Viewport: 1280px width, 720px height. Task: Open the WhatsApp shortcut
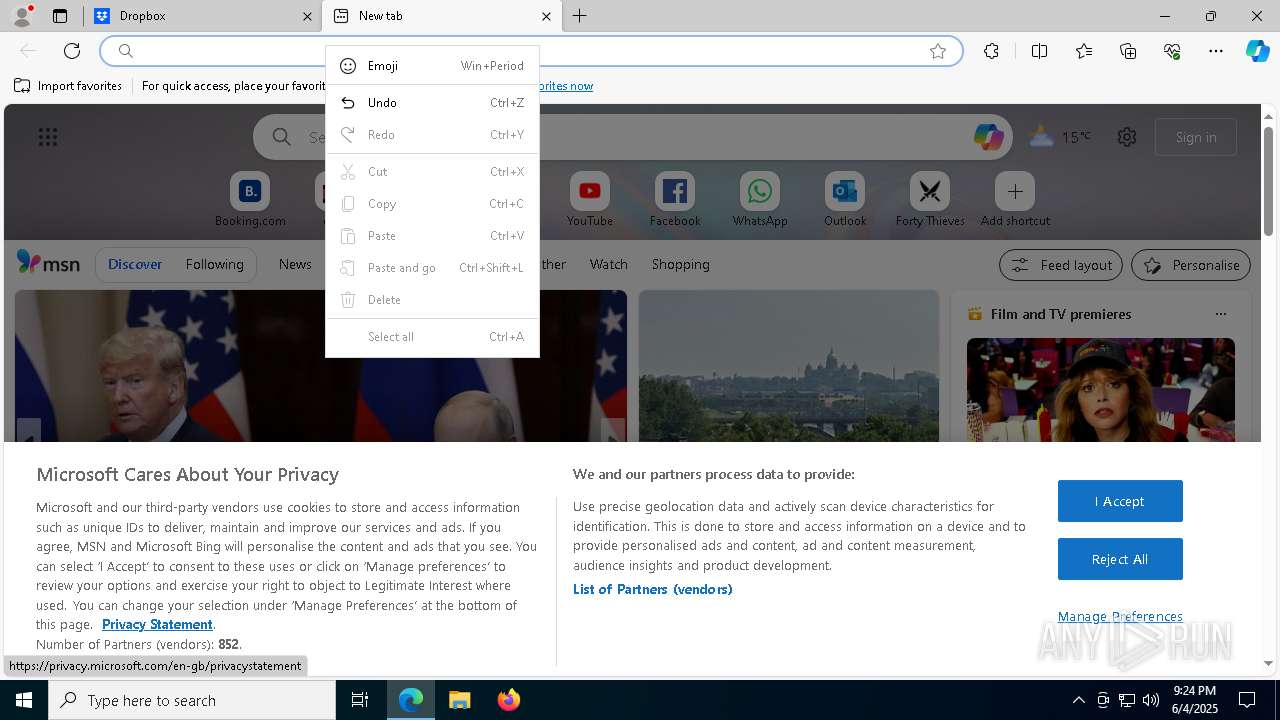click(760, 200)
